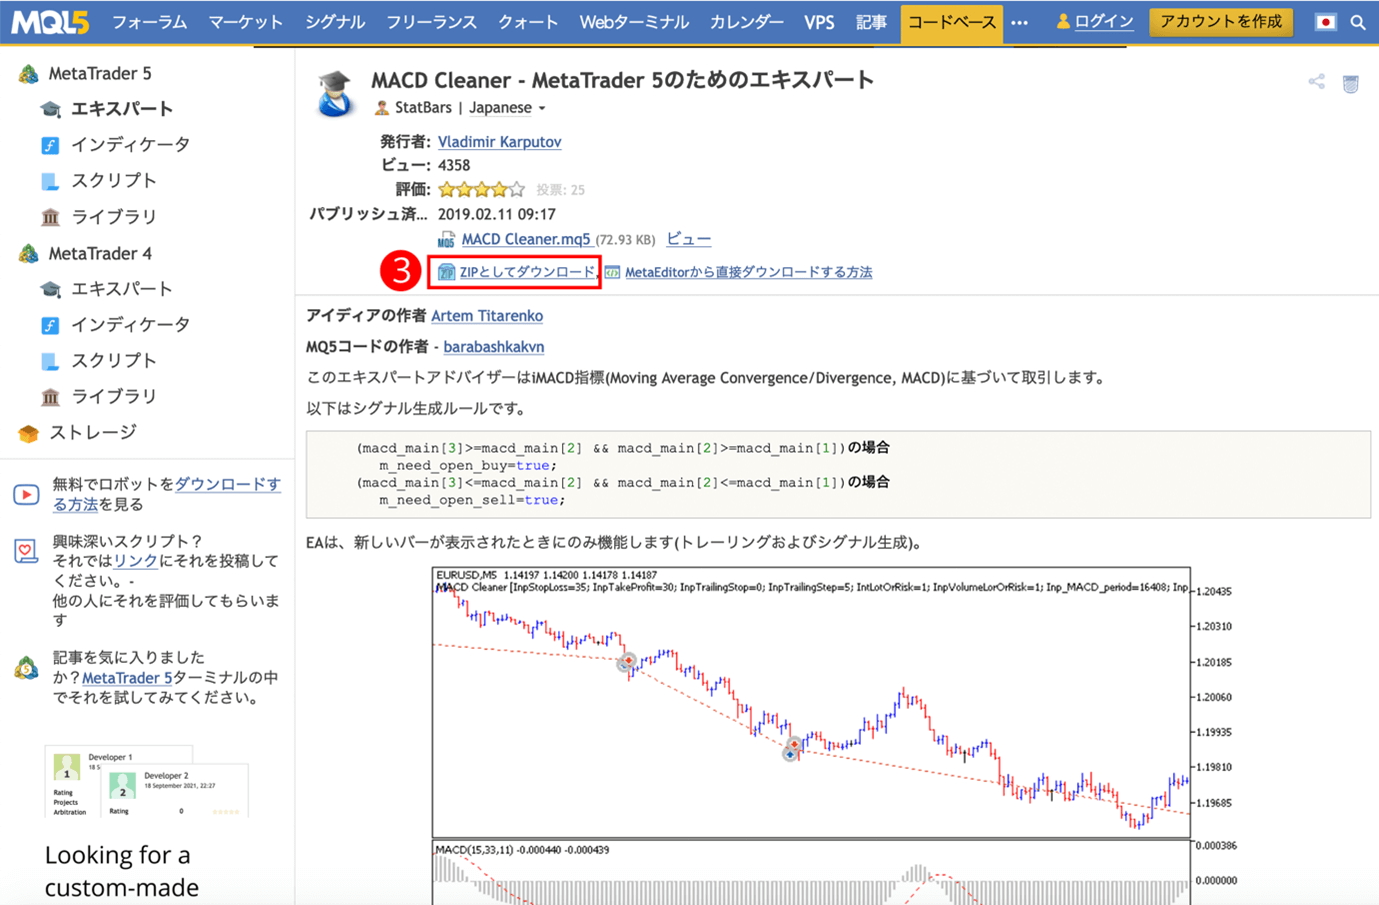
Task: Click the MetaTrader 4 section icon
Action: [28, 253]
